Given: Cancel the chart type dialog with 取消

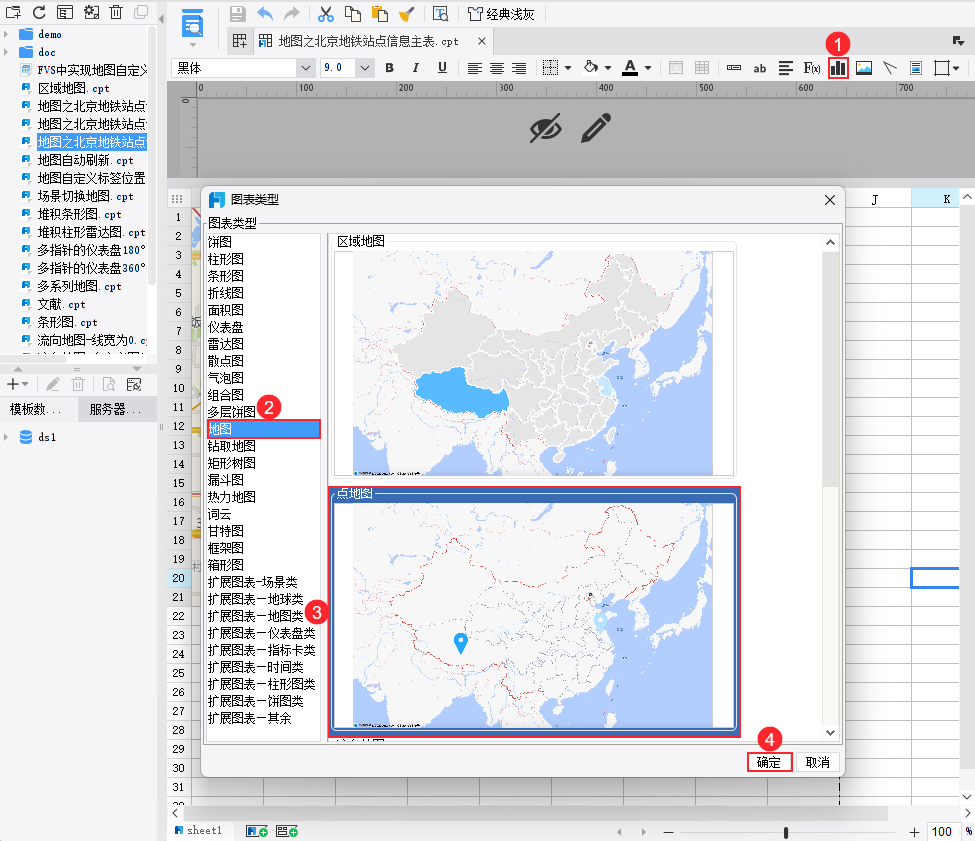Looking at the screenshot, I should (818, 762).
